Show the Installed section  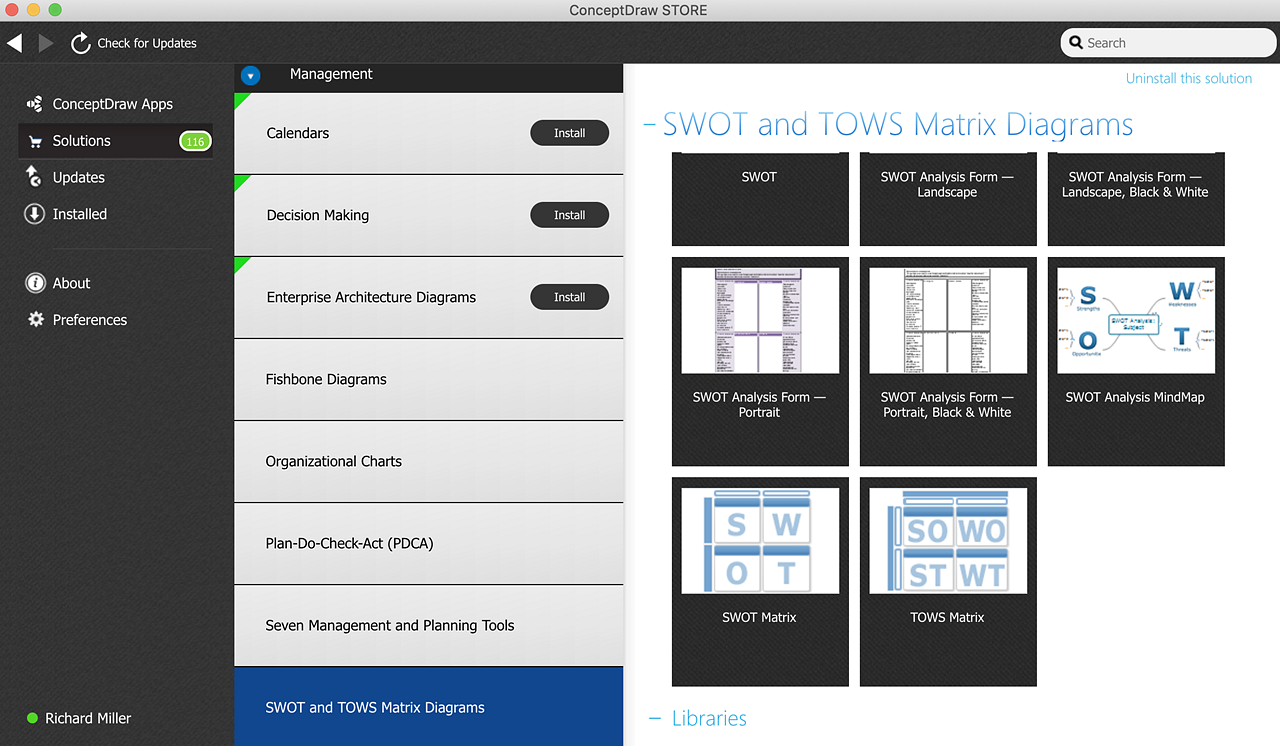coord(80,214)
